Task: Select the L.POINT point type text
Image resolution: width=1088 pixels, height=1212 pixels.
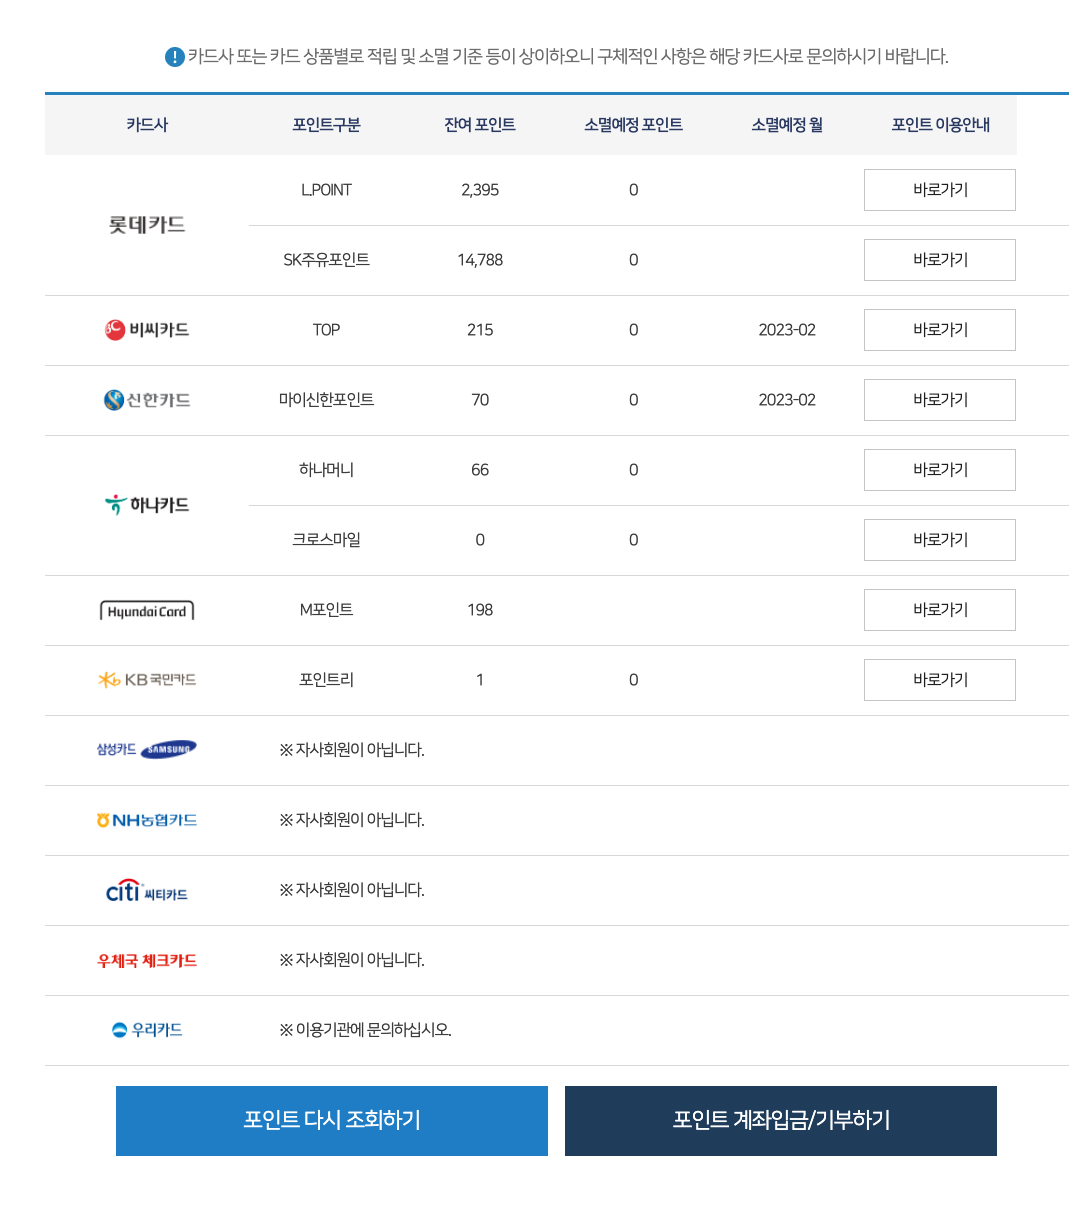Action: [x=326, y=190]
